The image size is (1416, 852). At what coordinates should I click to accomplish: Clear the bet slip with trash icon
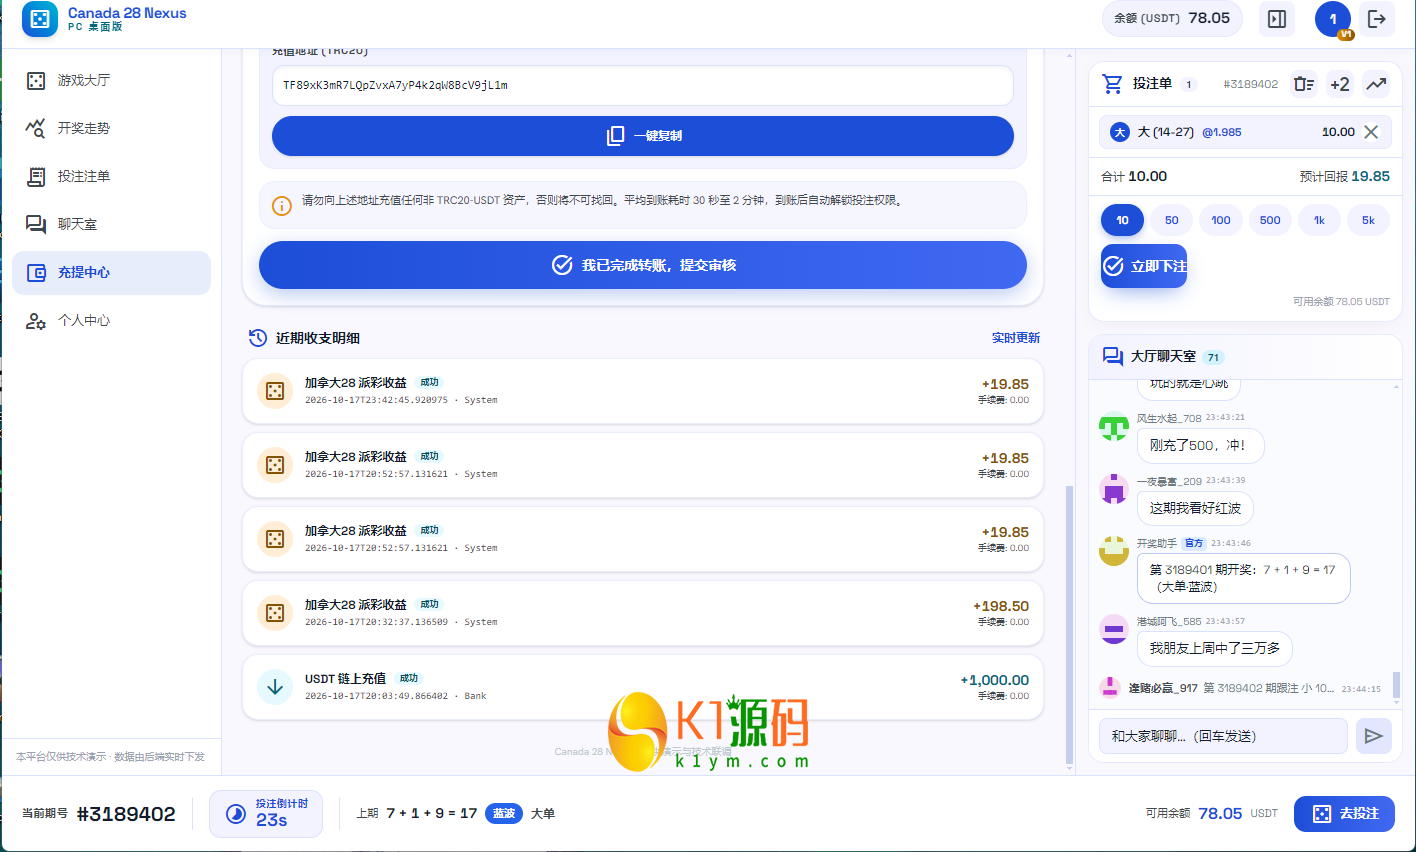click(1304, 84)
